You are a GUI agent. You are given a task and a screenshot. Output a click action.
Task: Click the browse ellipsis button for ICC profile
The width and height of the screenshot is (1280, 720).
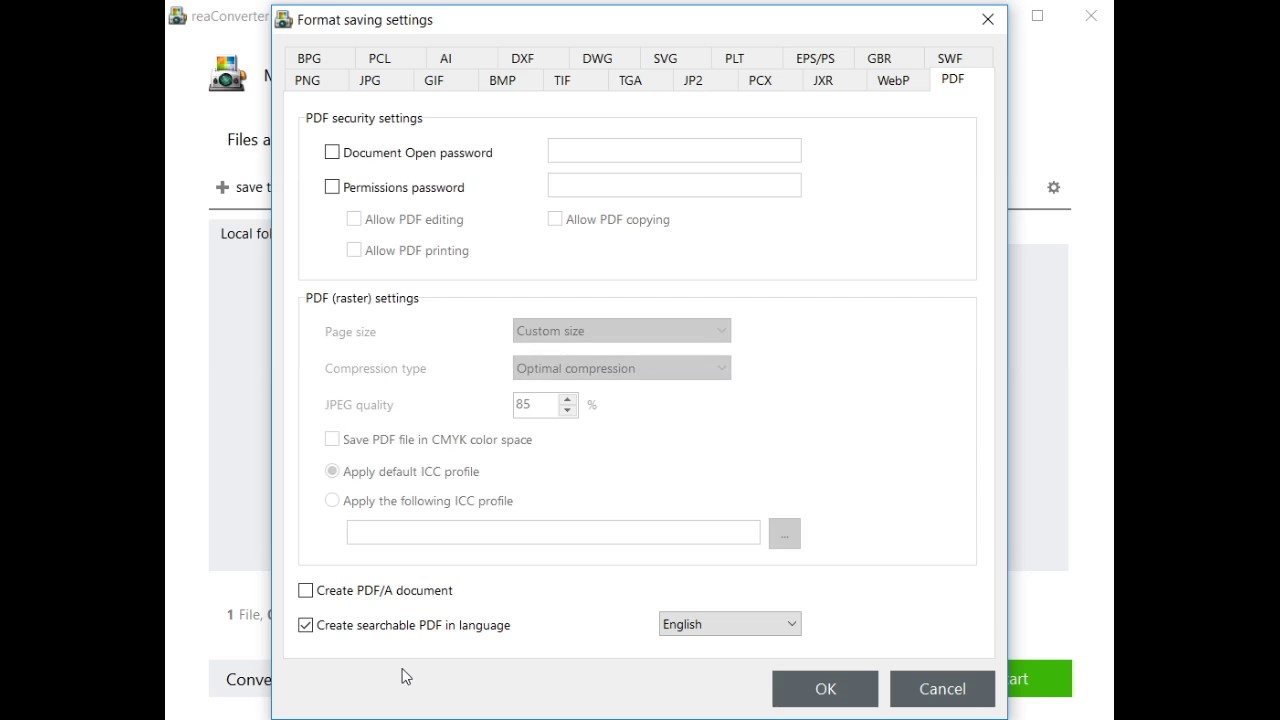click(x=784, y=534)
